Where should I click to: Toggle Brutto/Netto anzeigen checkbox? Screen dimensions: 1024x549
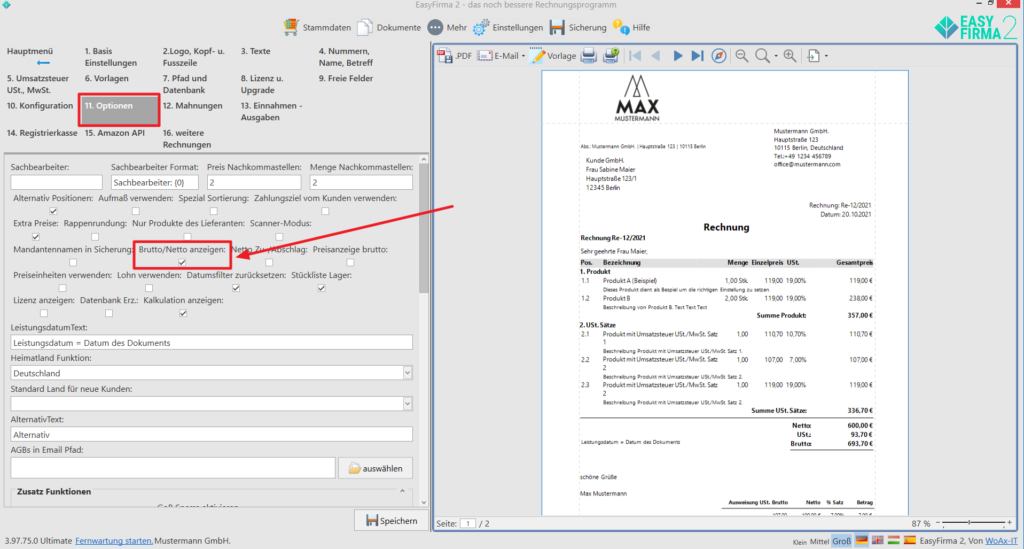pos(182,262)
